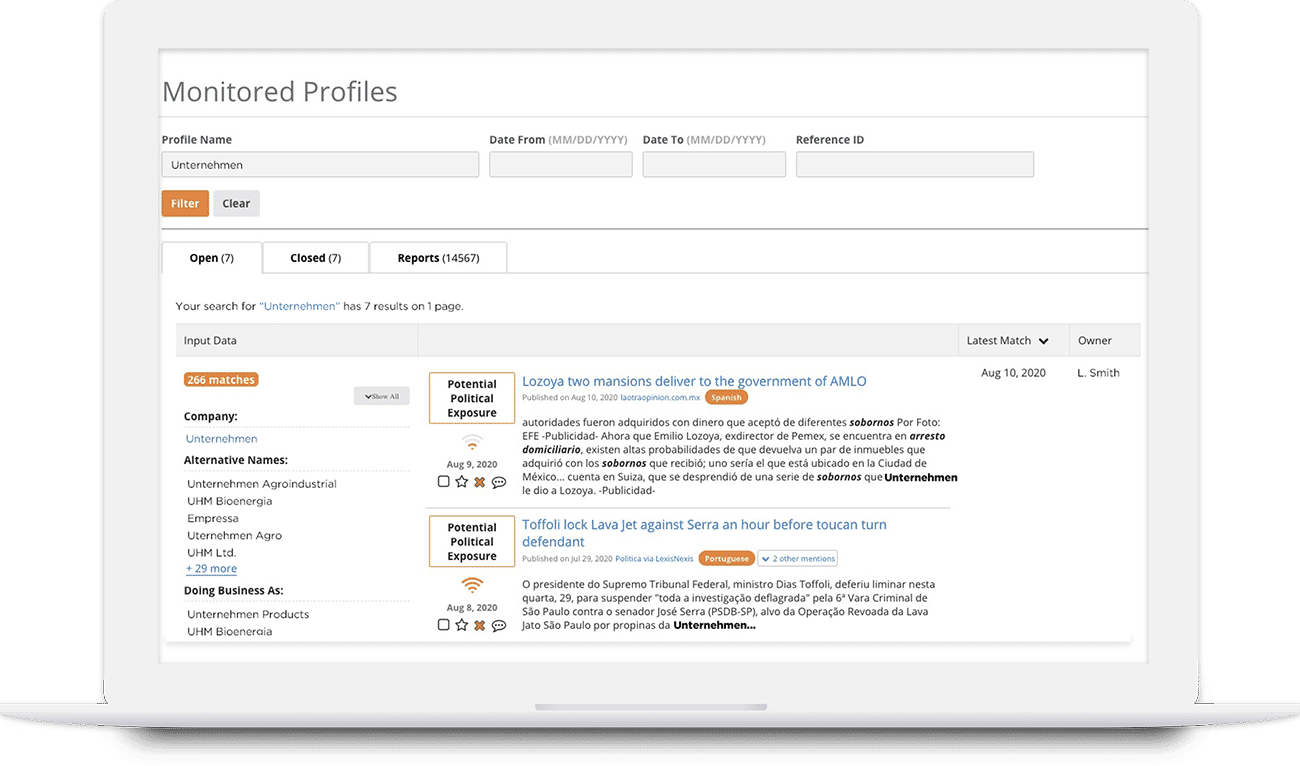The height and width of the screenshot is (766, 1300).
Task: Switch to the Closed (7) tab
Action: click(x=316, y=258)
